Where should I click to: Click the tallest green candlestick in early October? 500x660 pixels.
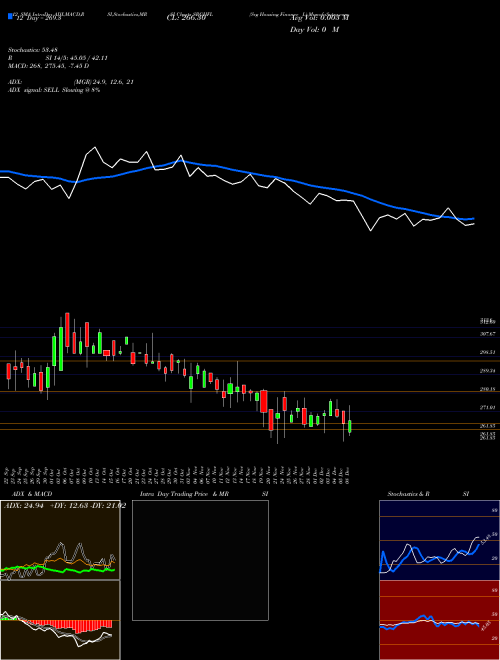point(61,349)
